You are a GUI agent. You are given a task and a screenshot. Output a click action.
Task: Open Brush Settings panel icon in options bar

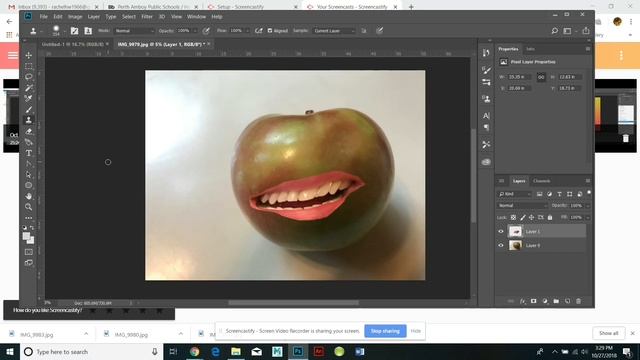point(74,31)
